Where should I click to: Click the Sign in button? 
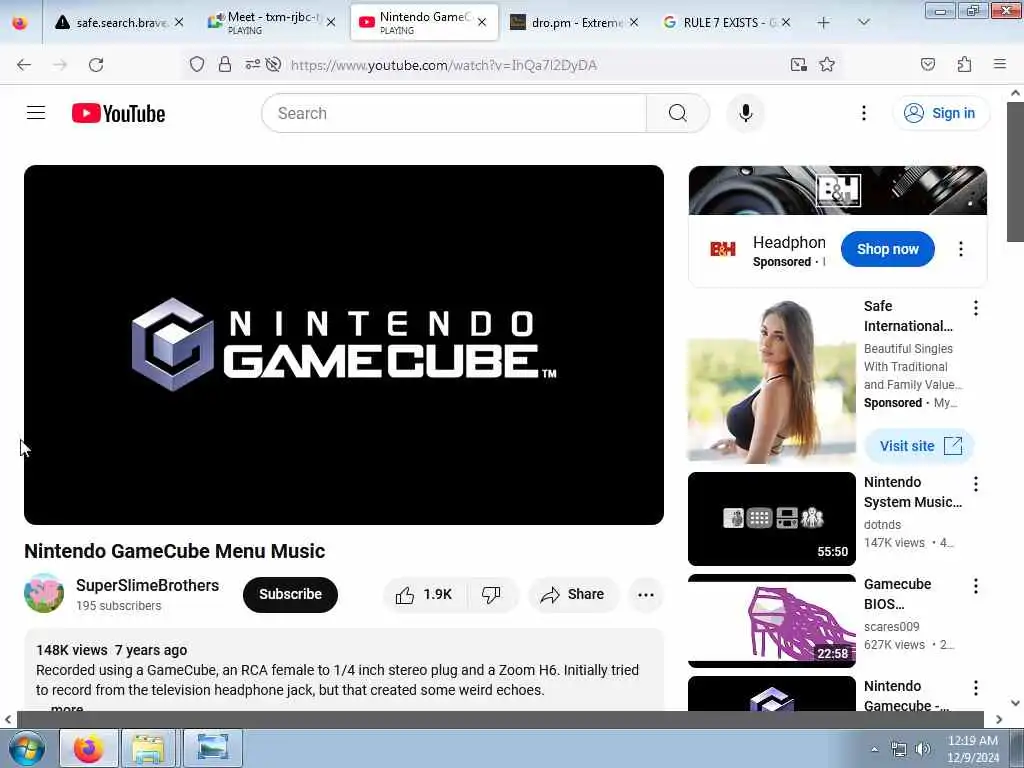[940, 113]
